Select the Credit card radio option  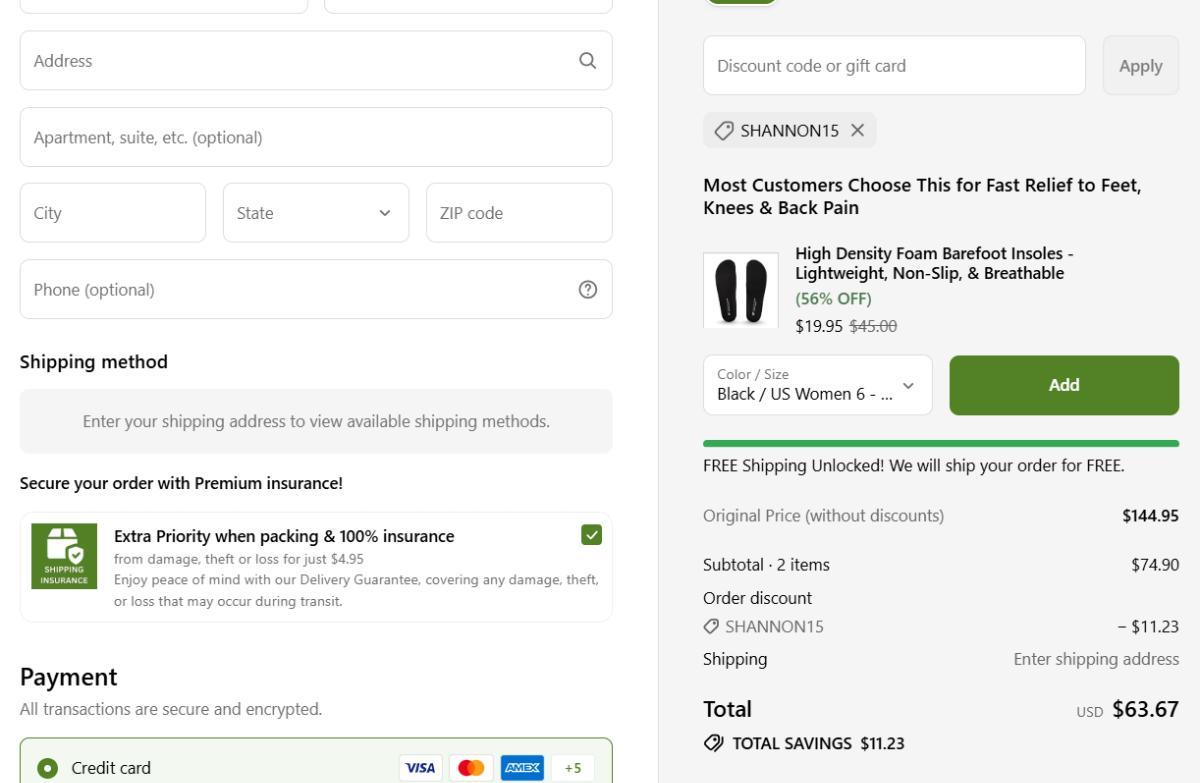(x=47, y=768)
